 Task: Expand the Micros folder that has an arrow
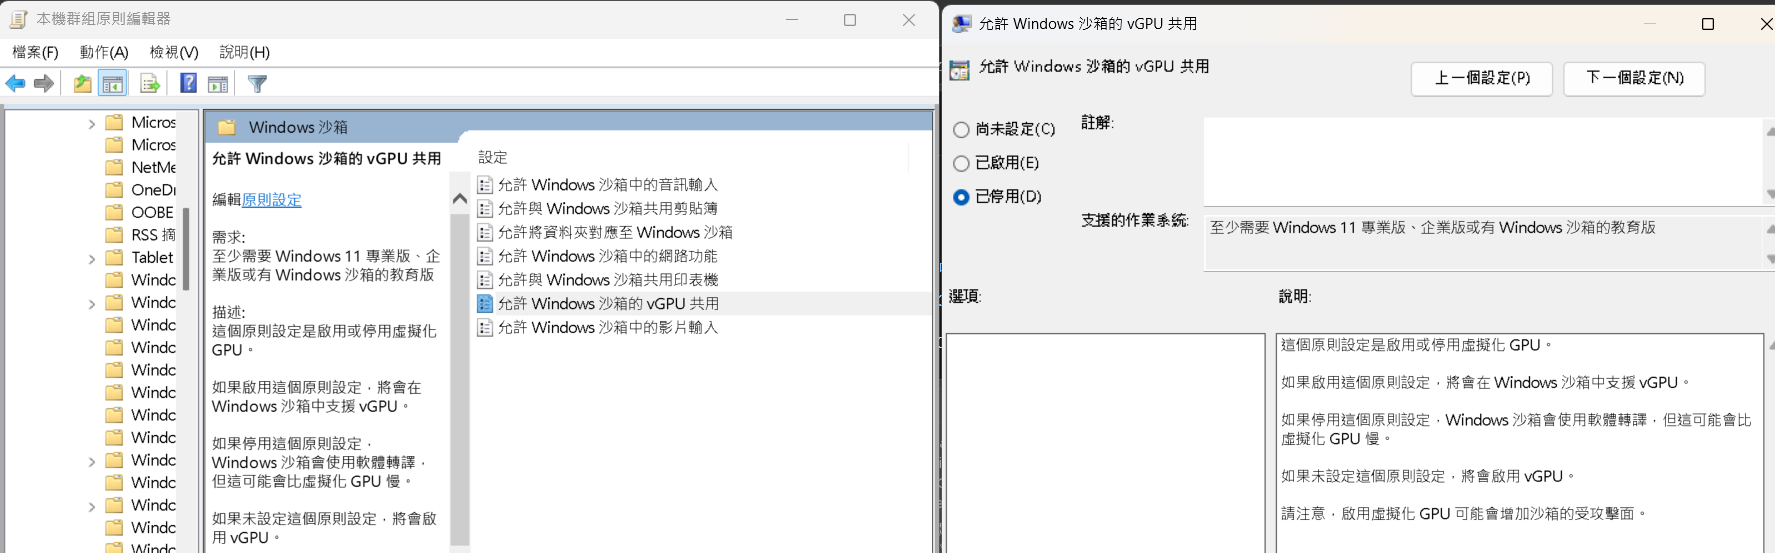[x=92, y=124]
